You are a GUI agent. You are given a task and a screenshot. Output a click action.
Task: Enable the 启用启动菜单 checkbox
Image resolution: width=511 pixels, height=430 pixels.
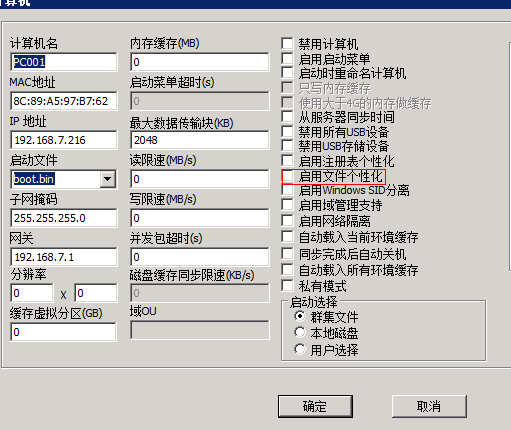(x=287, y=58)
